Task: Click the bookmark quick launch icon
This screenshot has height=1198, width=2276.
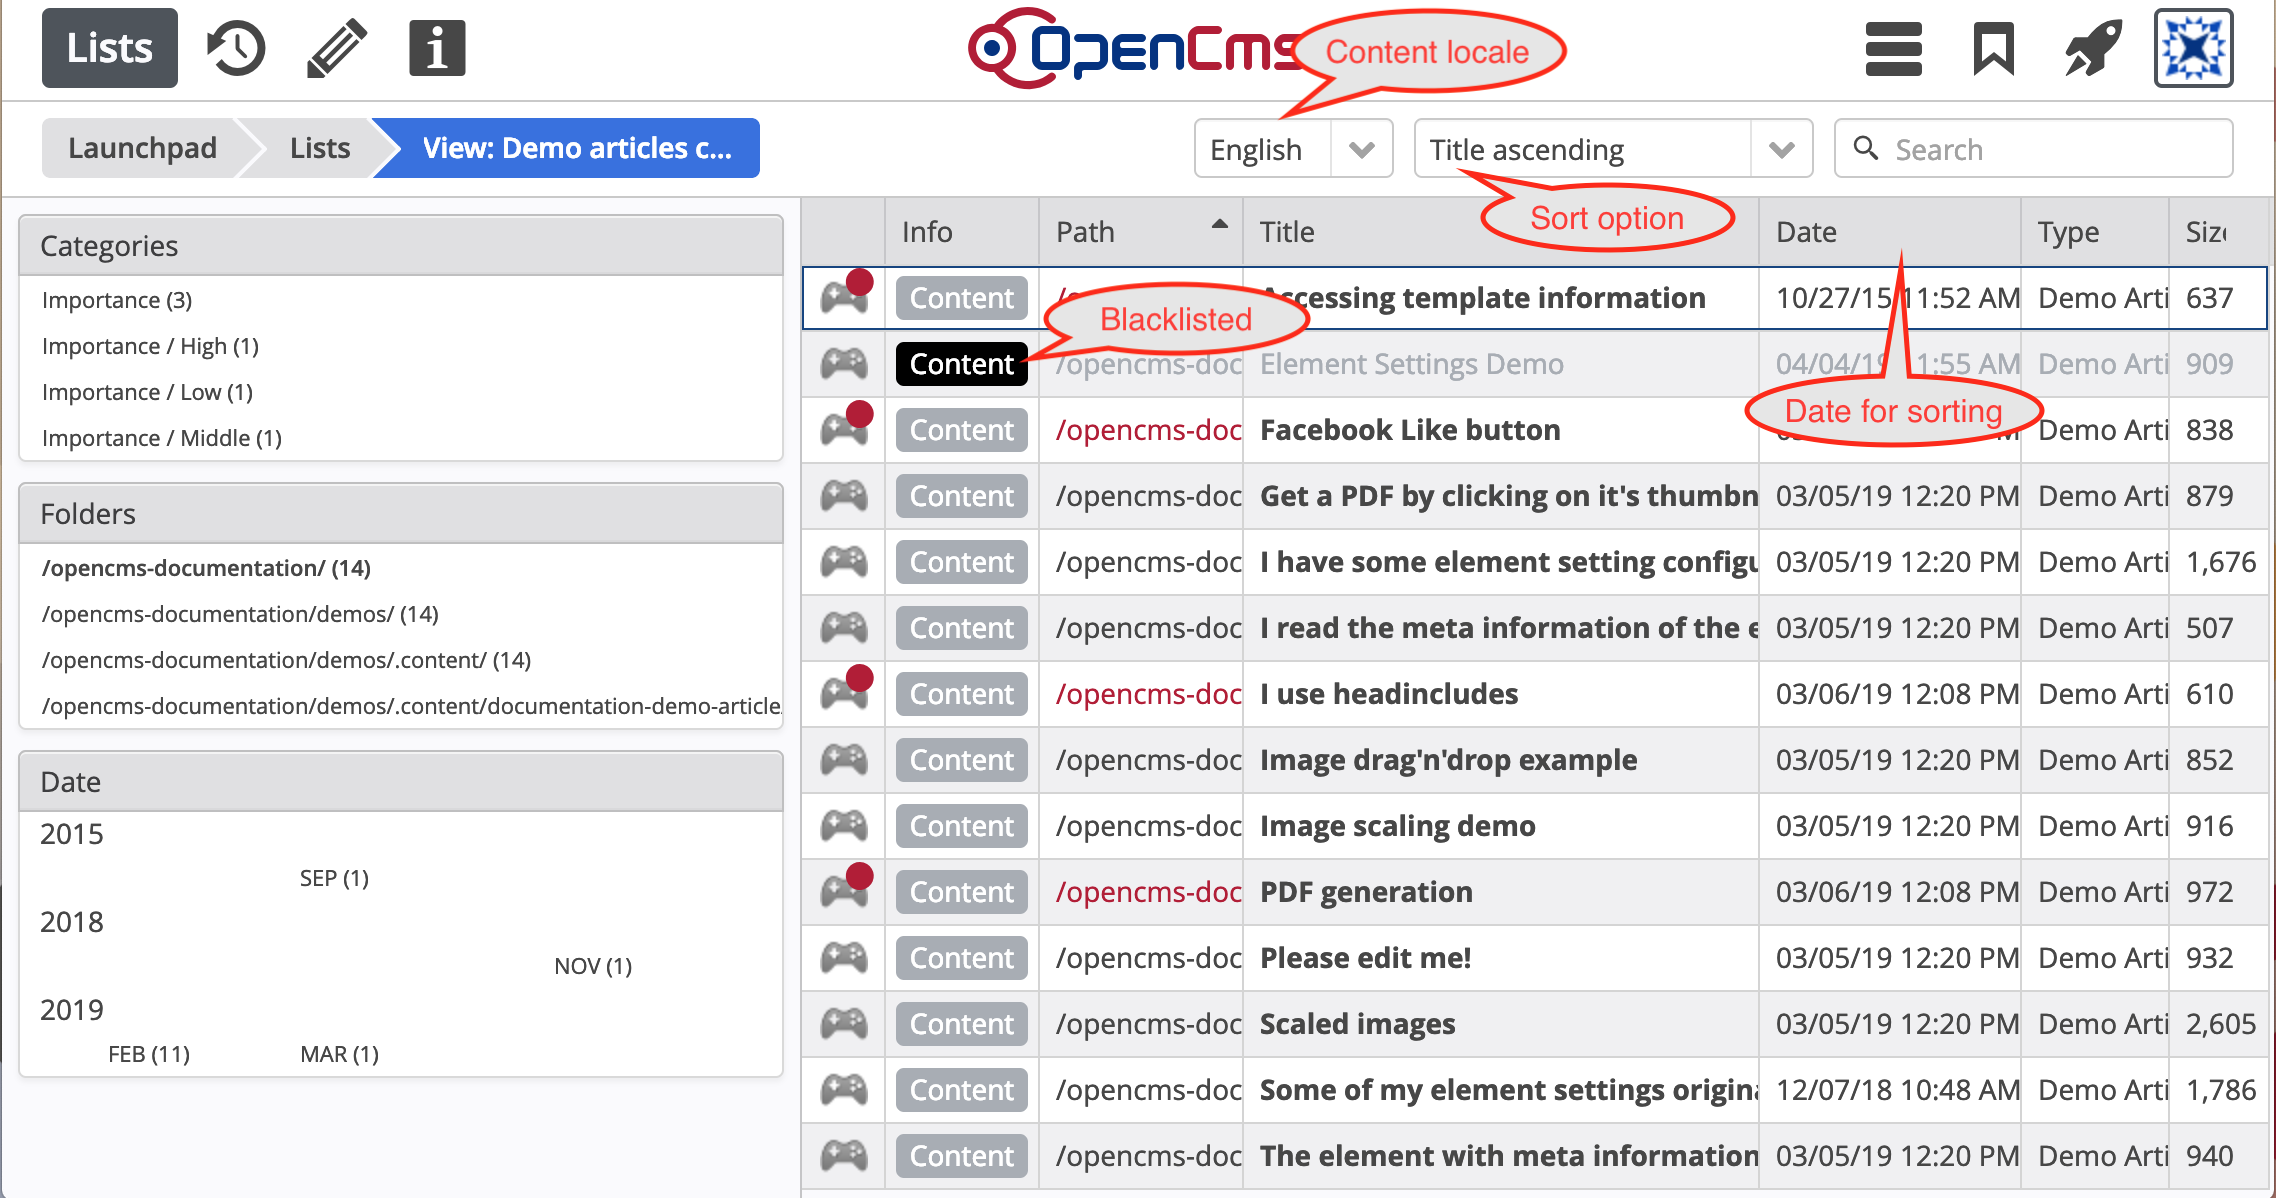Action: point(1993,48)
